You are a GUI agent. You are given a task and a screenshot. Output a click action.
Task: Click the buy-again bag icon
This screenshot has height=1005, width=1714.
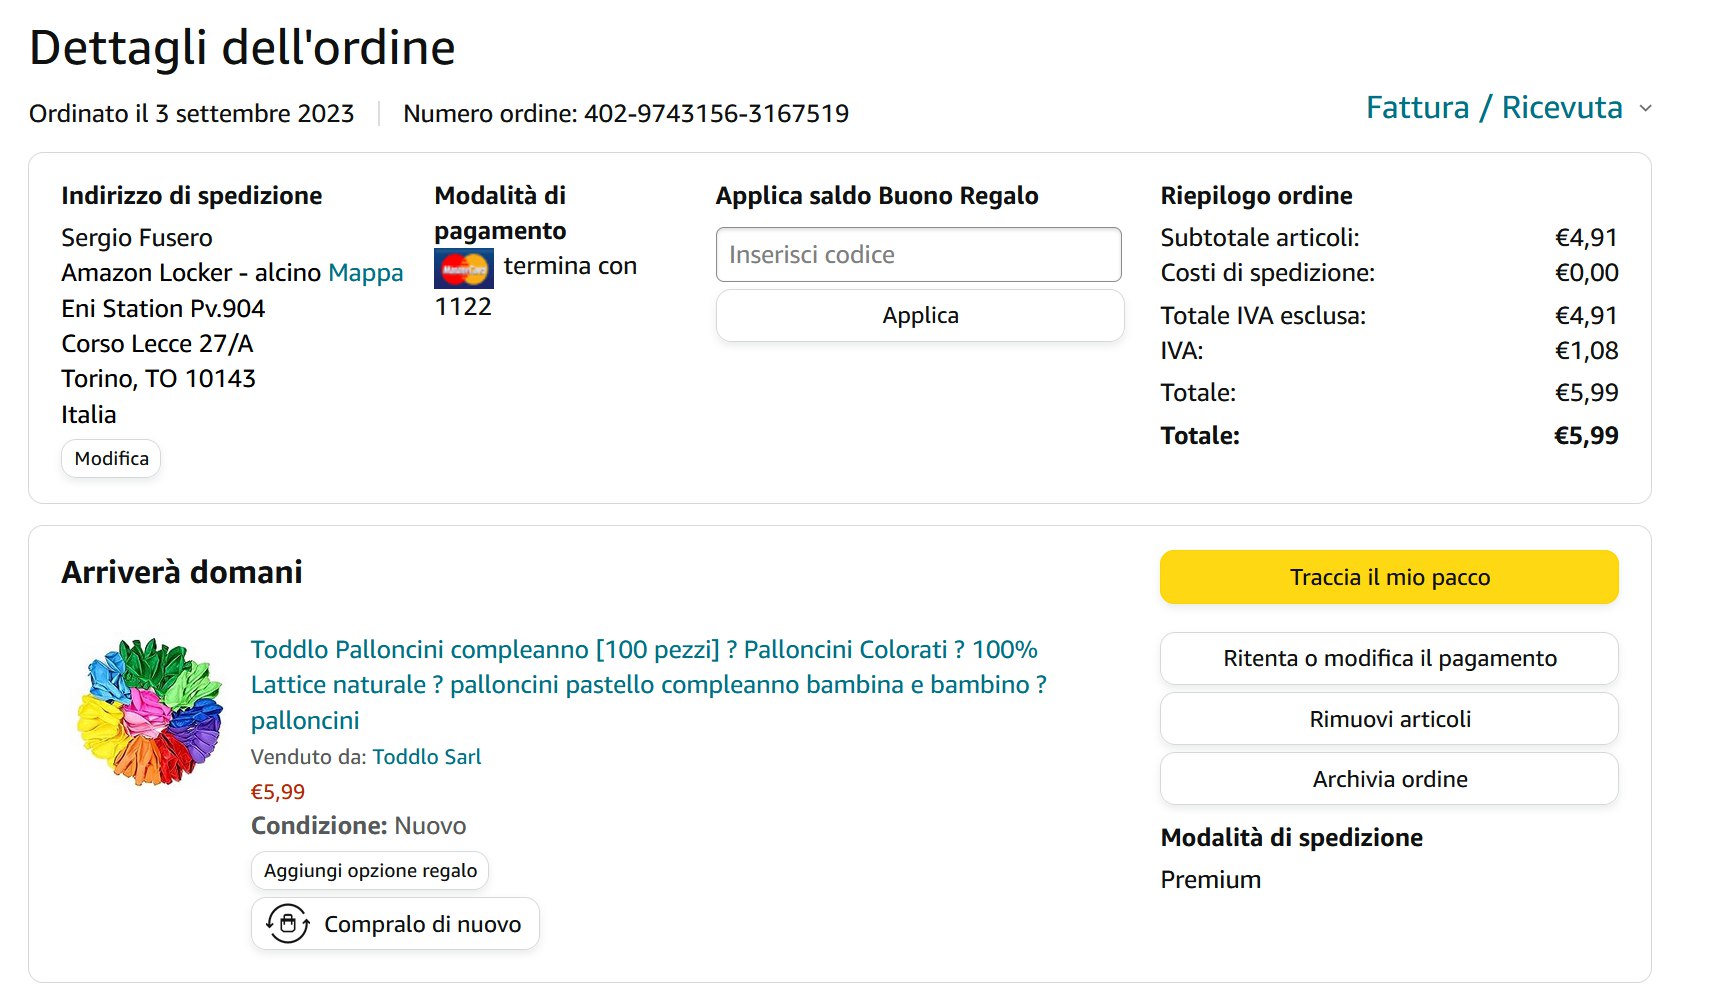(x=288, y=923)
